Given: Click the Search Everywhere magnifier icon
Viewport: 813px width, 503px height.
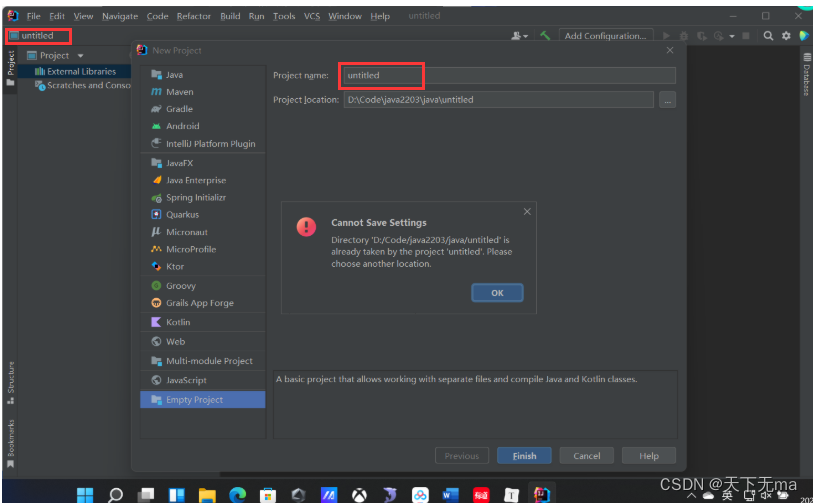Looking at the screenshot, I should (x=768, y=36).
